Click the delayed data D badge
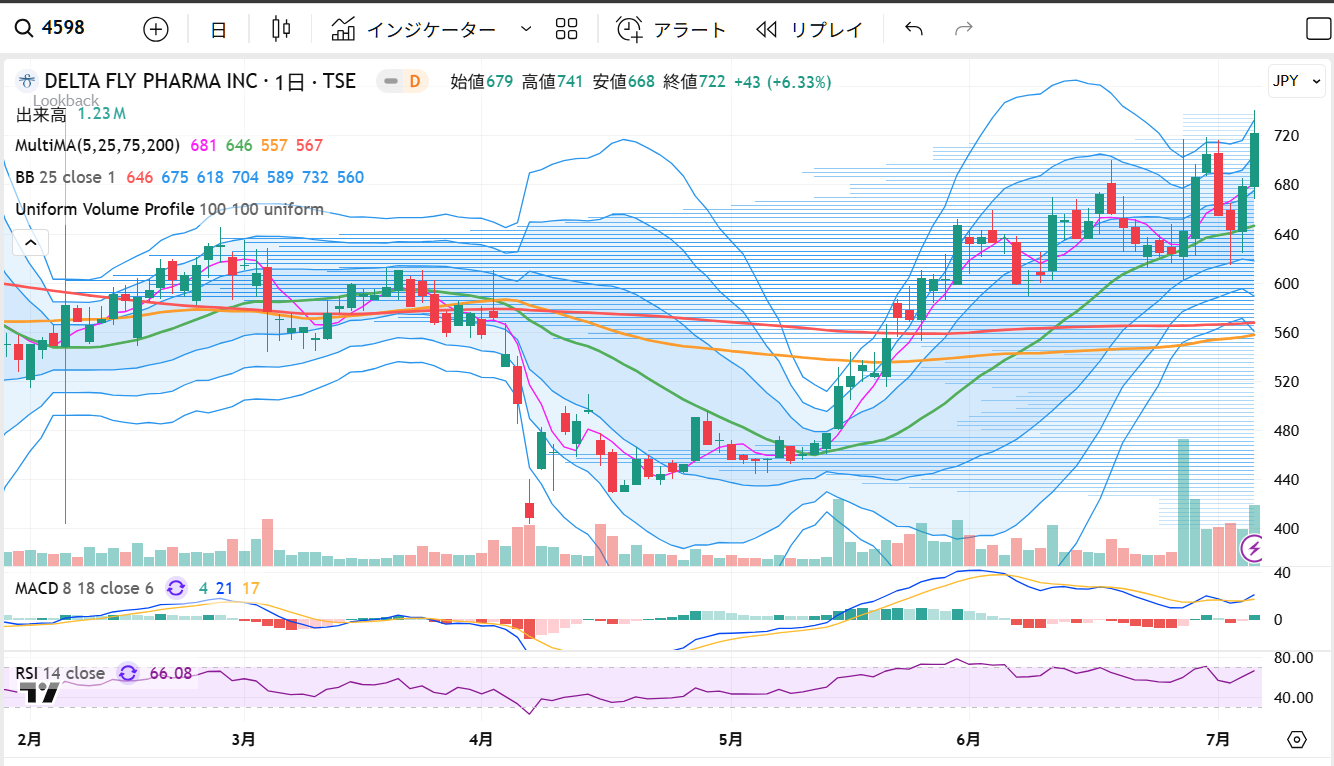Image resolution: width=1334 pixels, height=766 pixels. pyautogui.click(x=414, y=81)
